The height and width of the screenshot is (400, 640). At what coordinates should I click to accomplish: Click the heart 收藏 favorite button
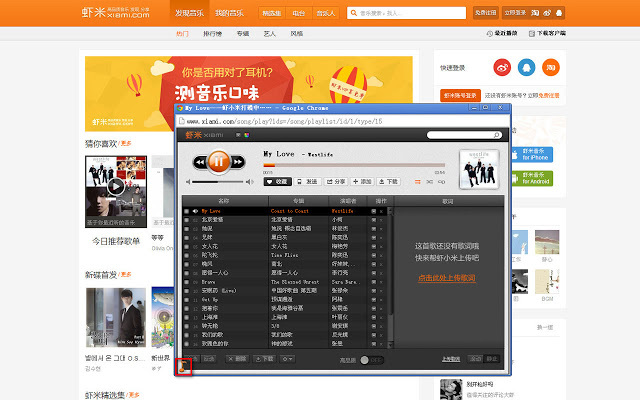[x=278, y=182]
